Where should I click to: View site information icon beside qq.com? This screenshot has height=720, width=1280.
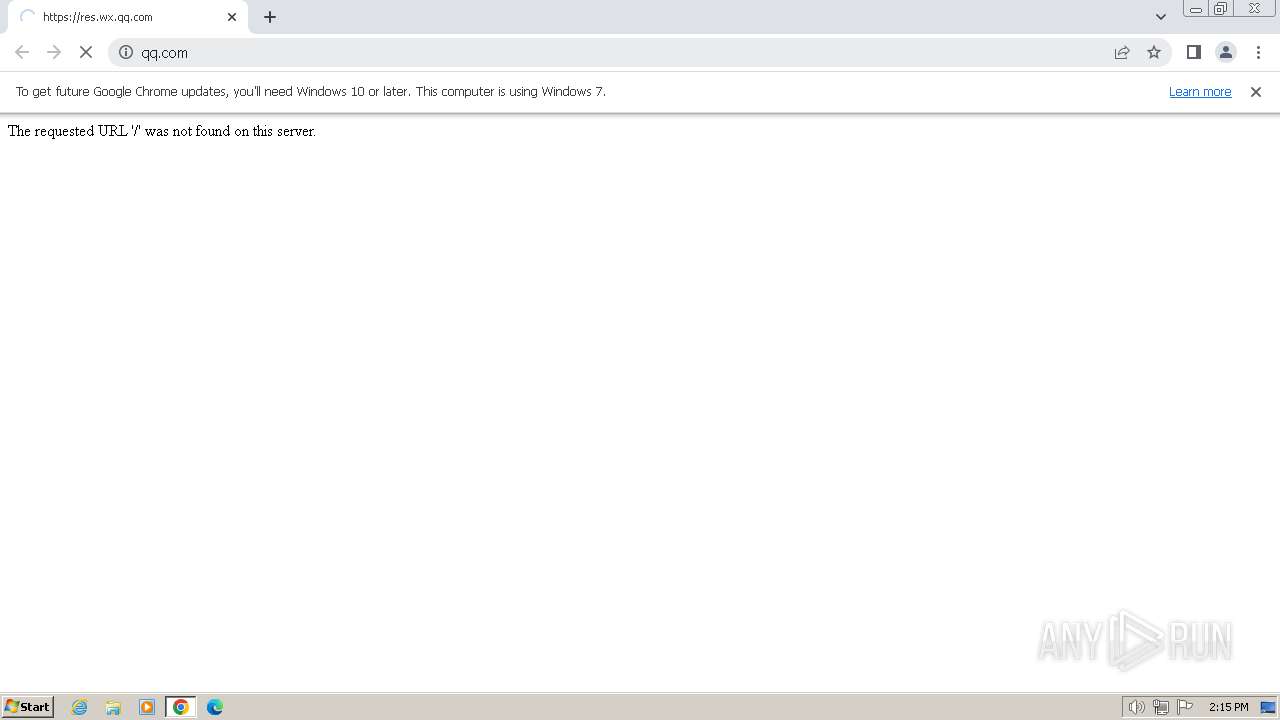point(126,52)
